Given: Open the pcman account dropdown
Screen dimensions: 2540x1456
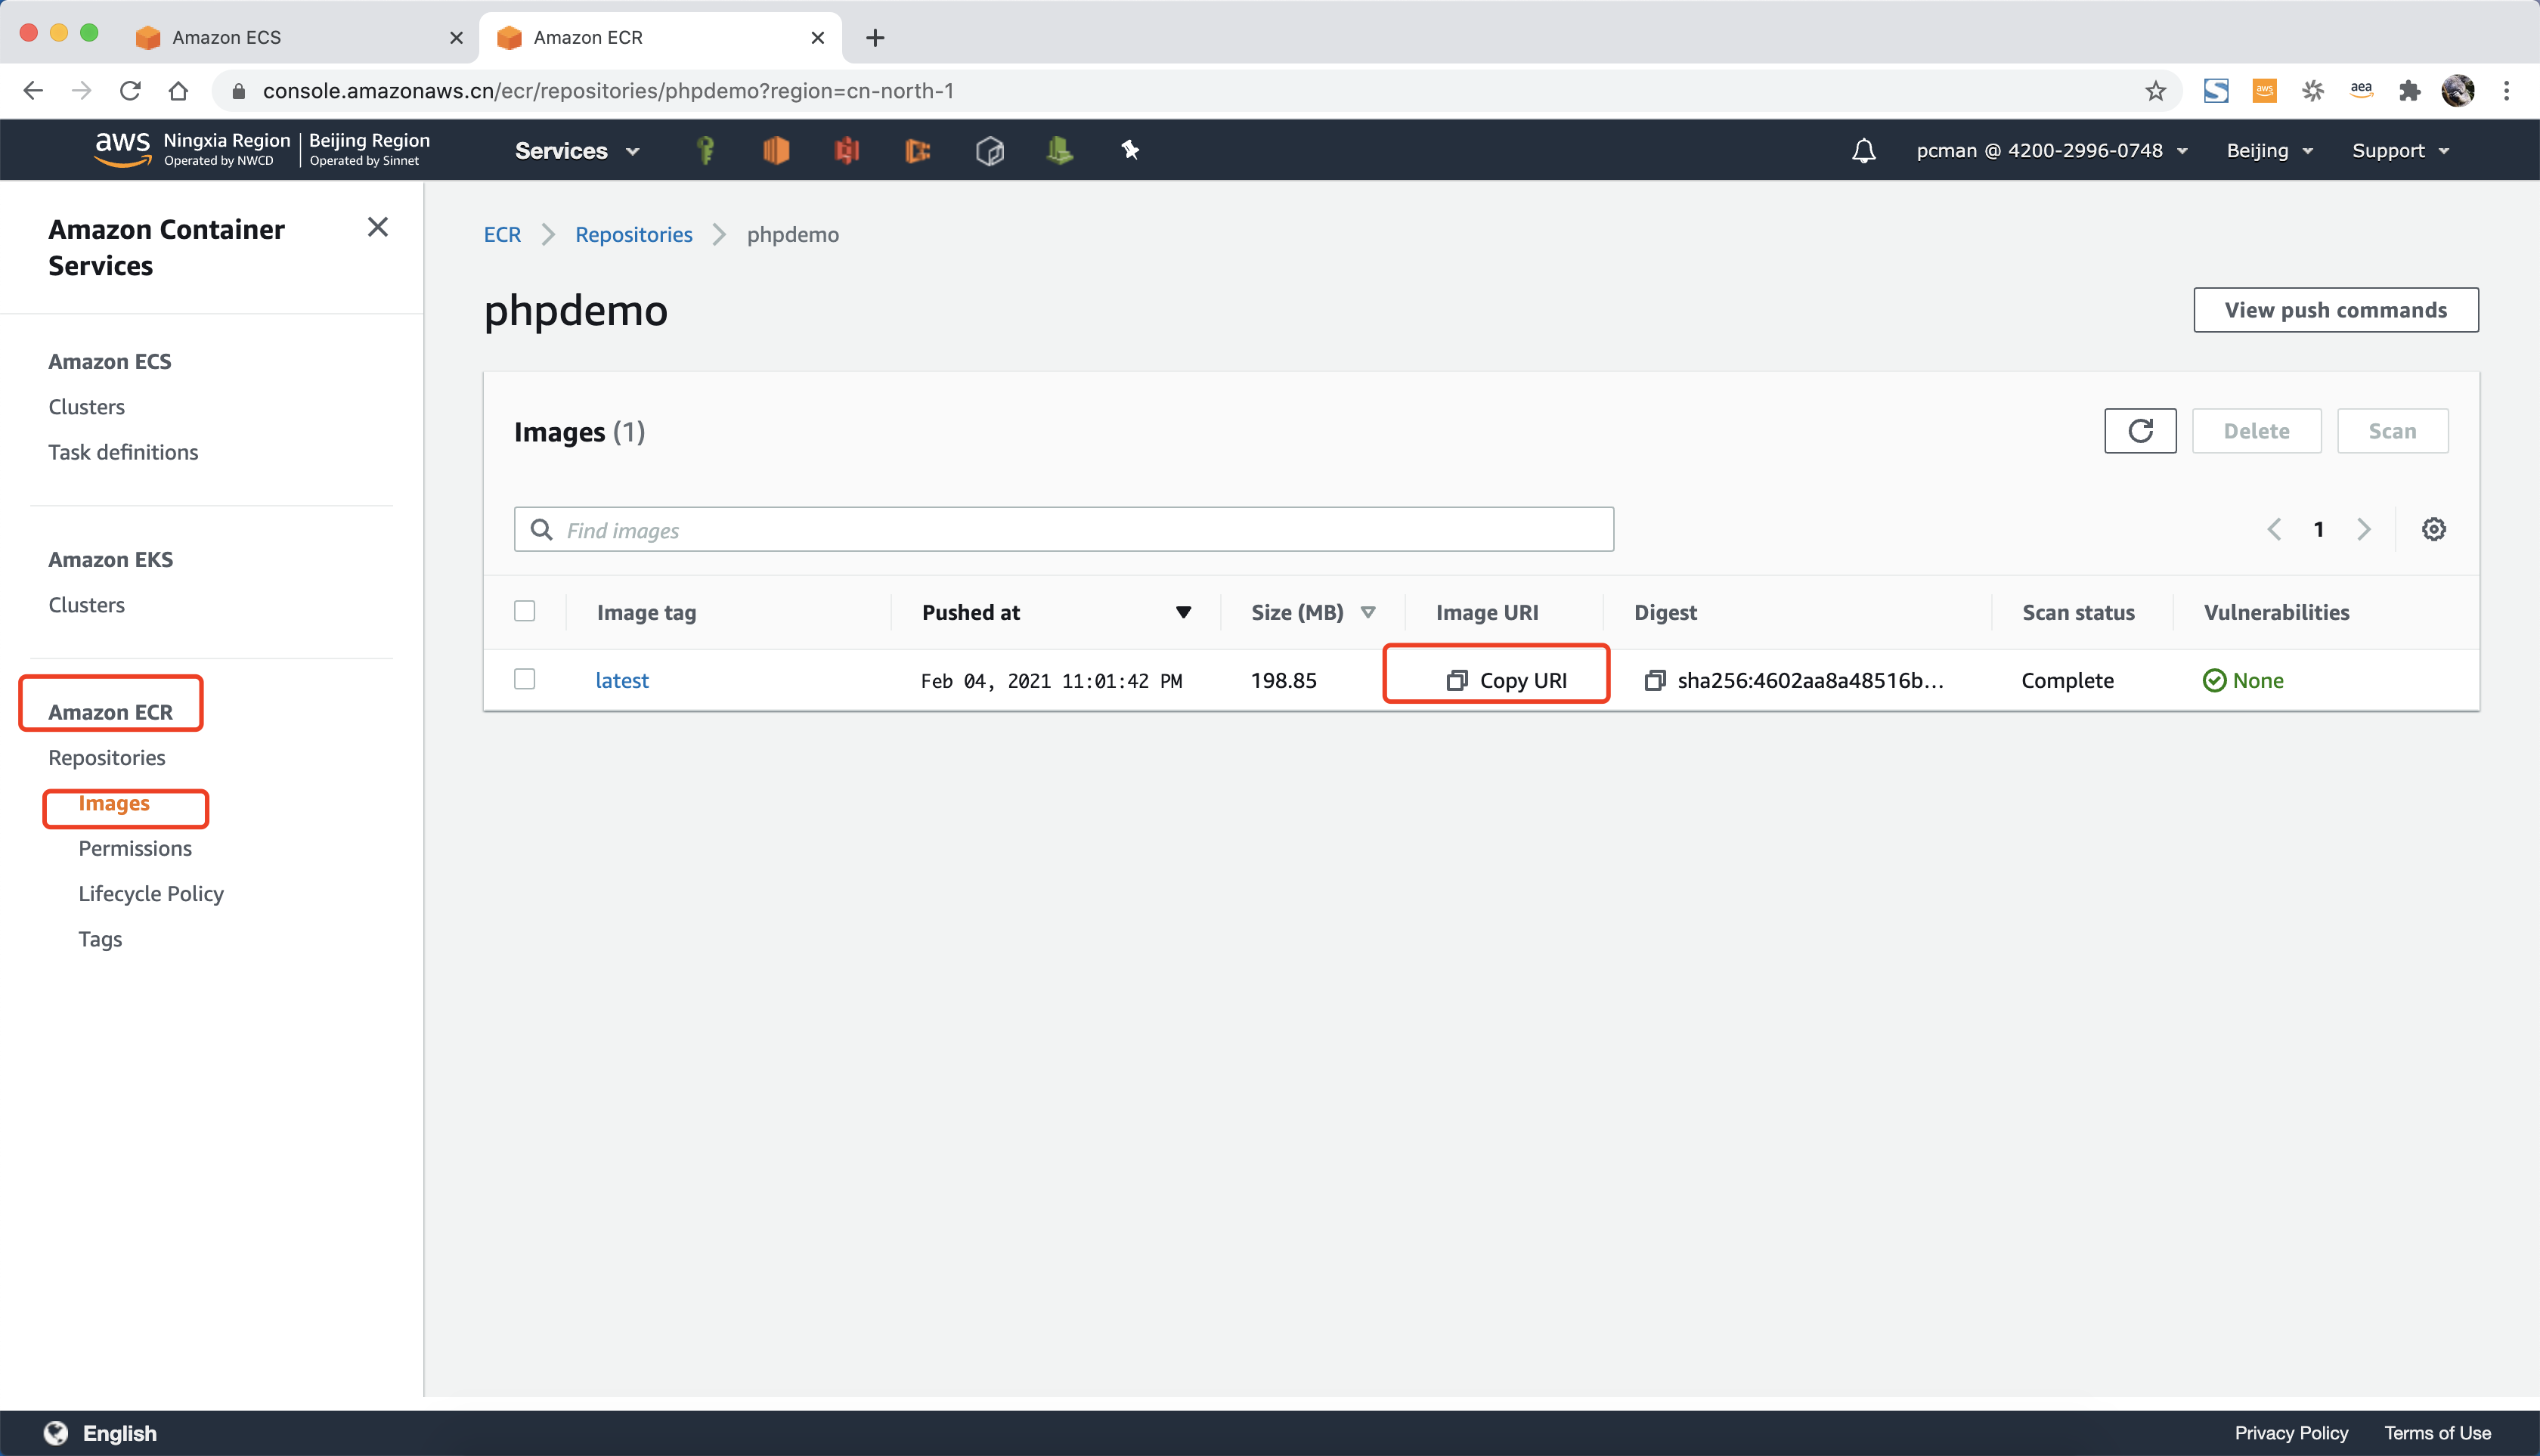Looking at the screenshot, I should [x=2052, y=151].
